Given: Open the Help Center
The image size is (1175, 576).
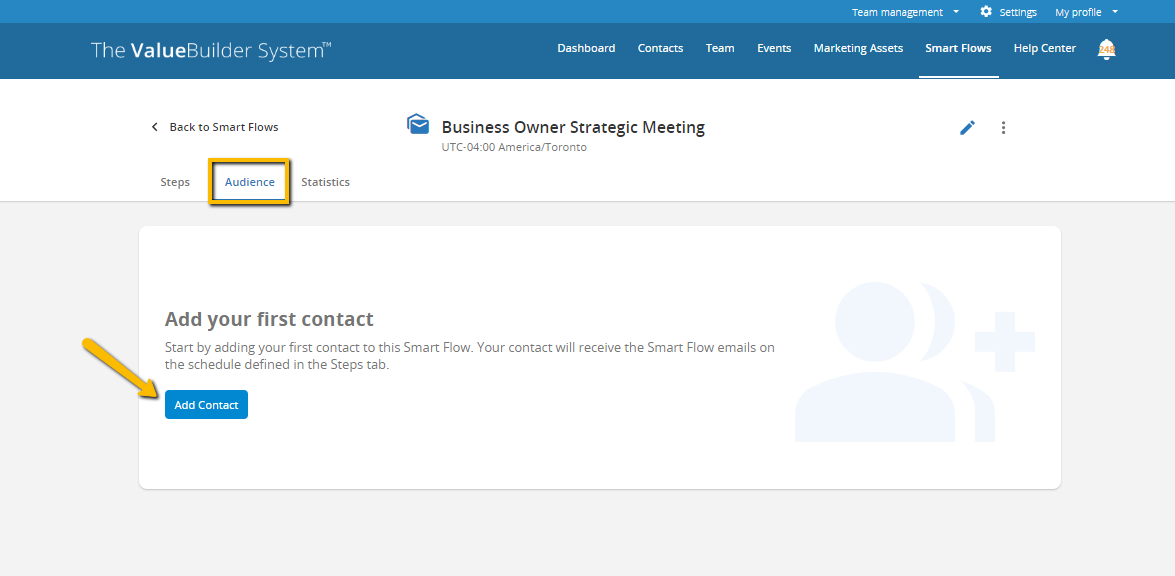Looking at the screenshot, I should [x=1044, y=48].
